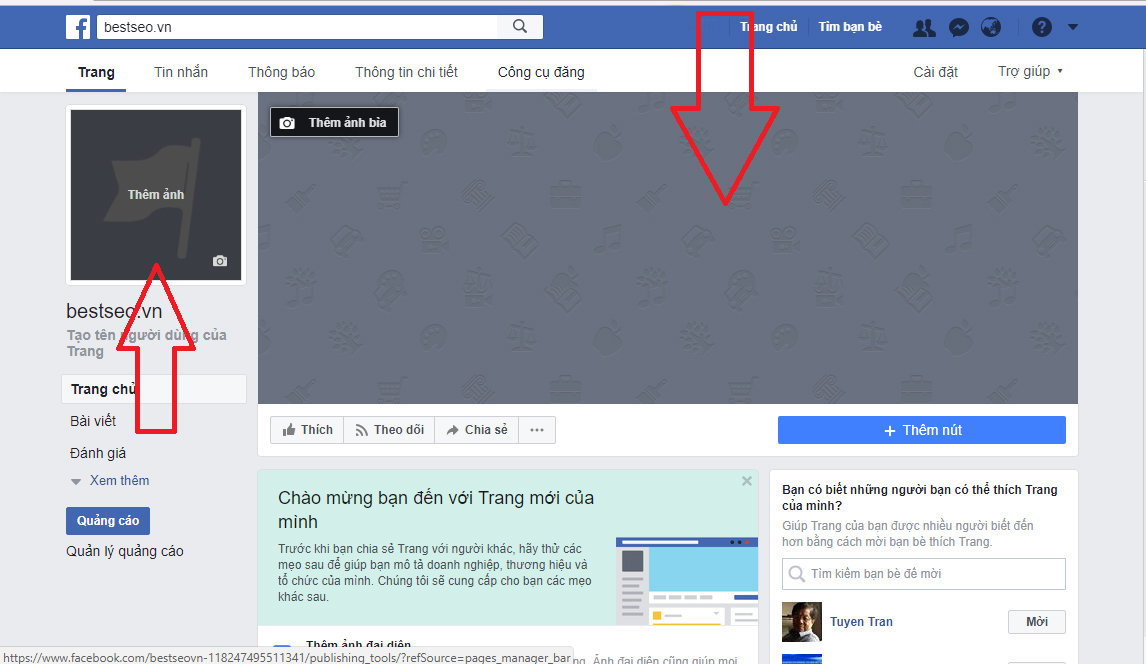Viewport: 1146px width, 664px height.
Task: Click the help question mark icon
Action: 1041,27
